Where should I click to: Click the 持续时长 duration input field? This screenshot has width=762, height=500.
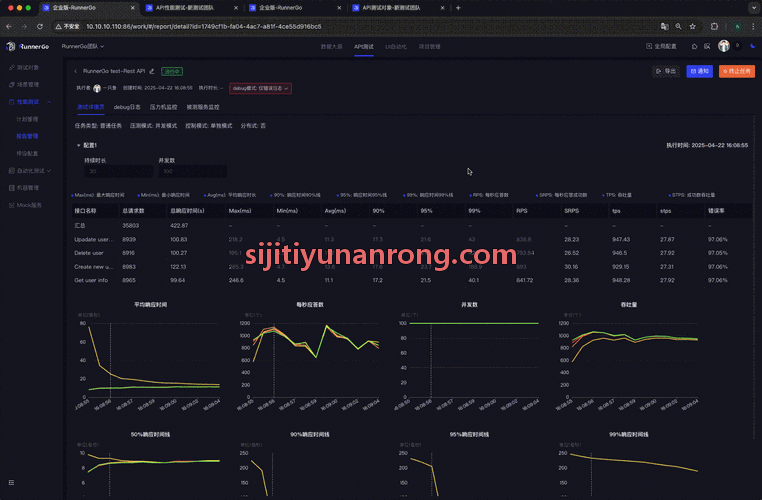point(119,171)
